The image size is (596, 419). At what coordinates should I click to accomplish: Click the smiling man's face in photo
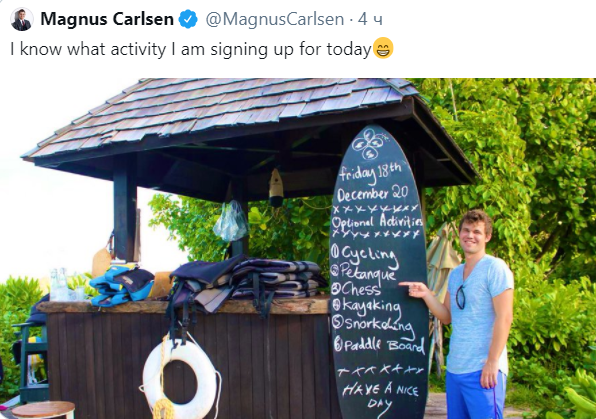tap(474, 235)
